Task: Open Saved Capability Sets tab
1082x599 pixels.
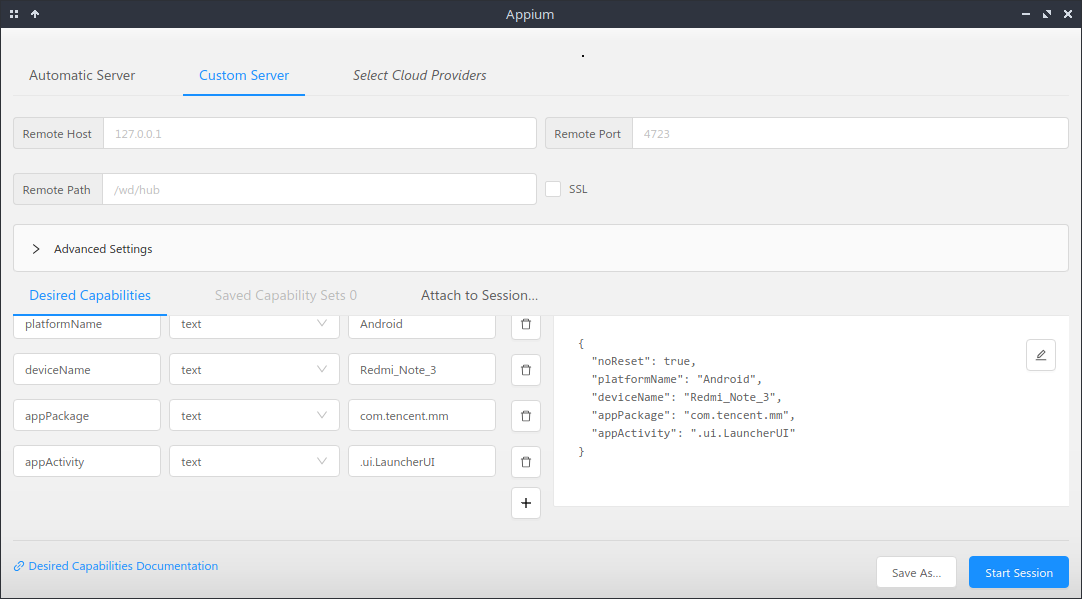Action: (x=286, y=295)
